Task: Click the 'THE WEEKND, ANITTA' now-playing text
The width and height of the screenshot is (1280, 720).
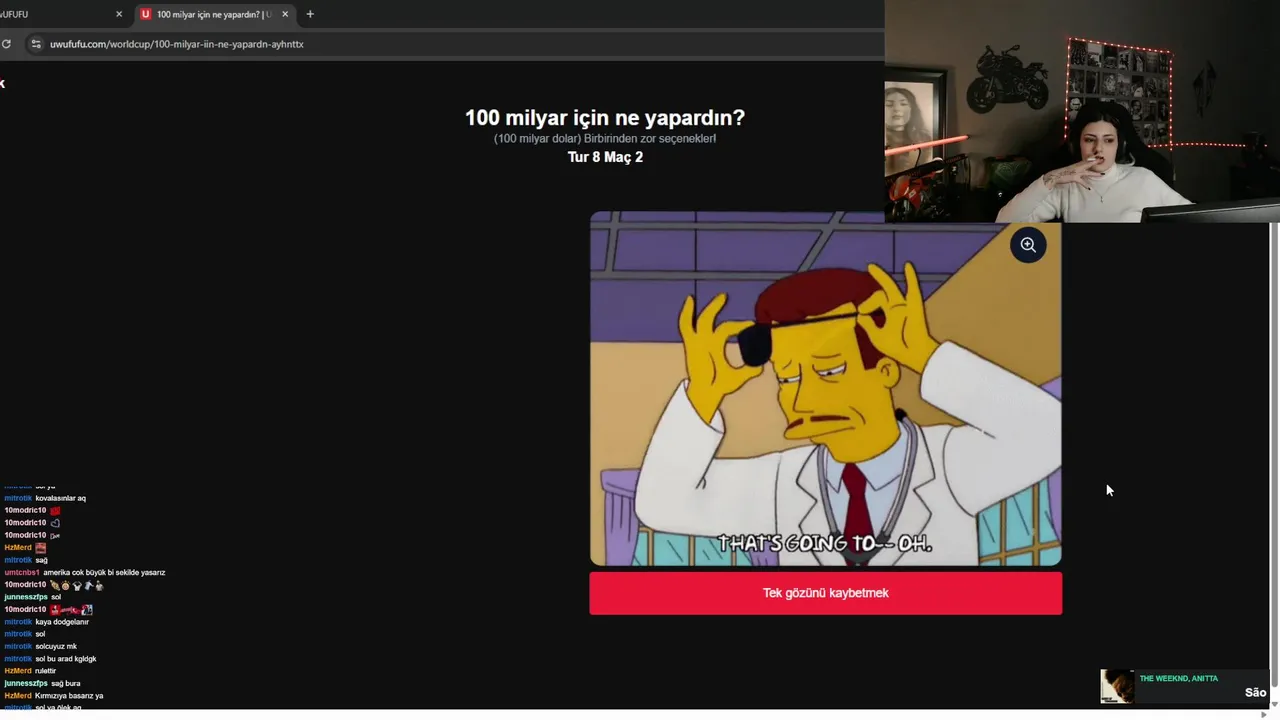Action: [1178, 678]
